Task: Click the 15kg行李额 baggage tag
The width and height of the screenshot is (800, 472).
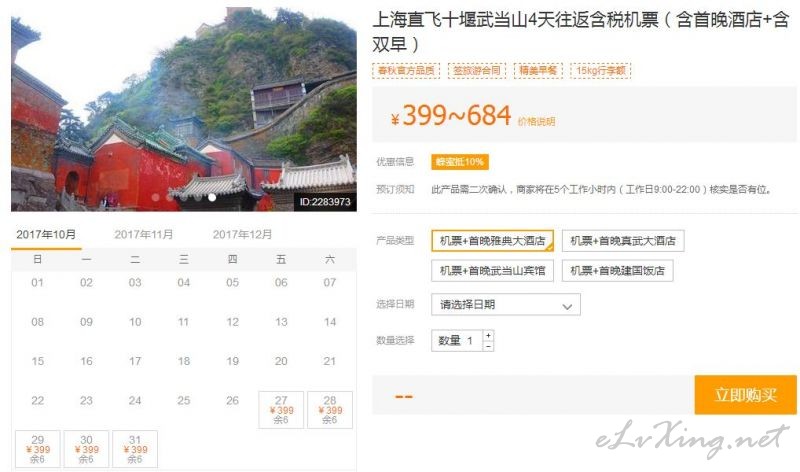Action: (x=601, y=70)
